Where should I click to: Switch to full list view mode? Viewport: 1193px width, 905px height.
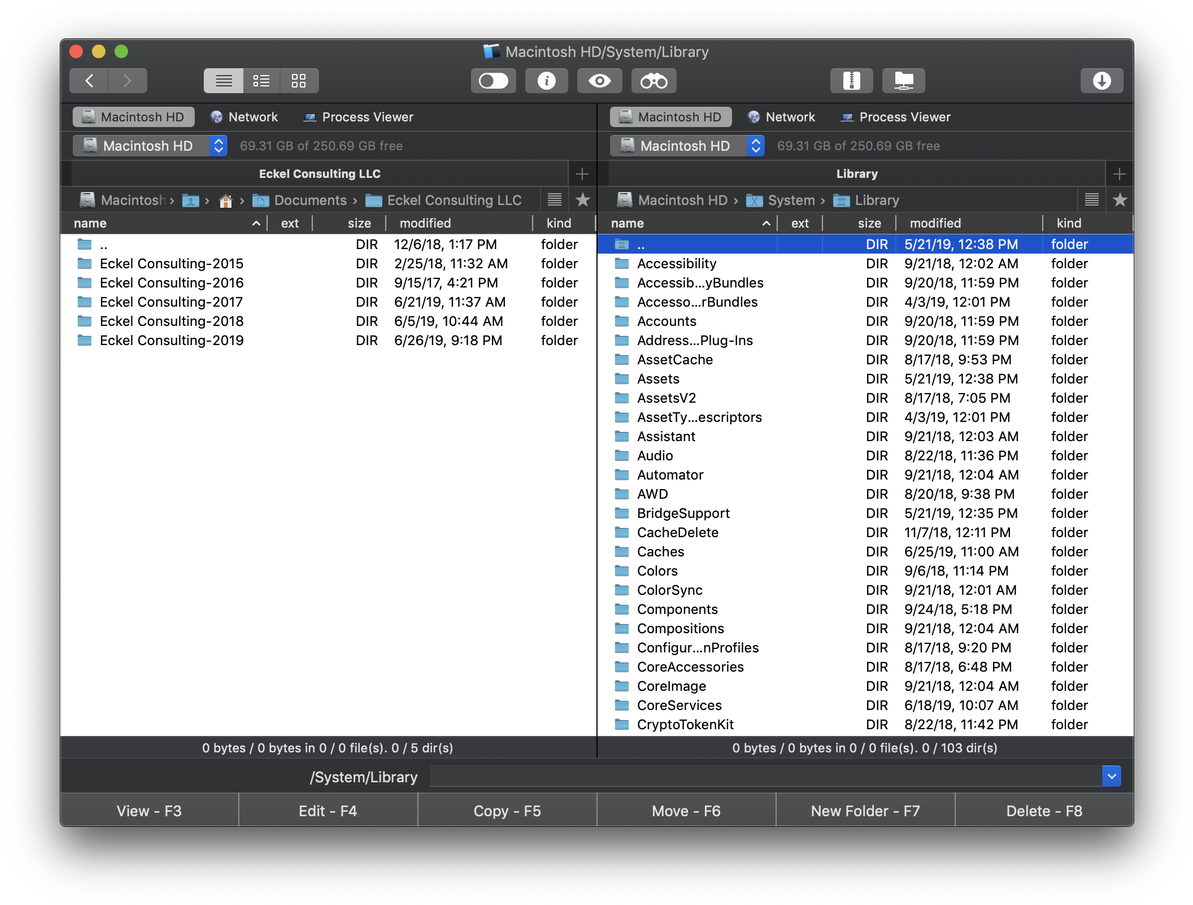[224, 81]
